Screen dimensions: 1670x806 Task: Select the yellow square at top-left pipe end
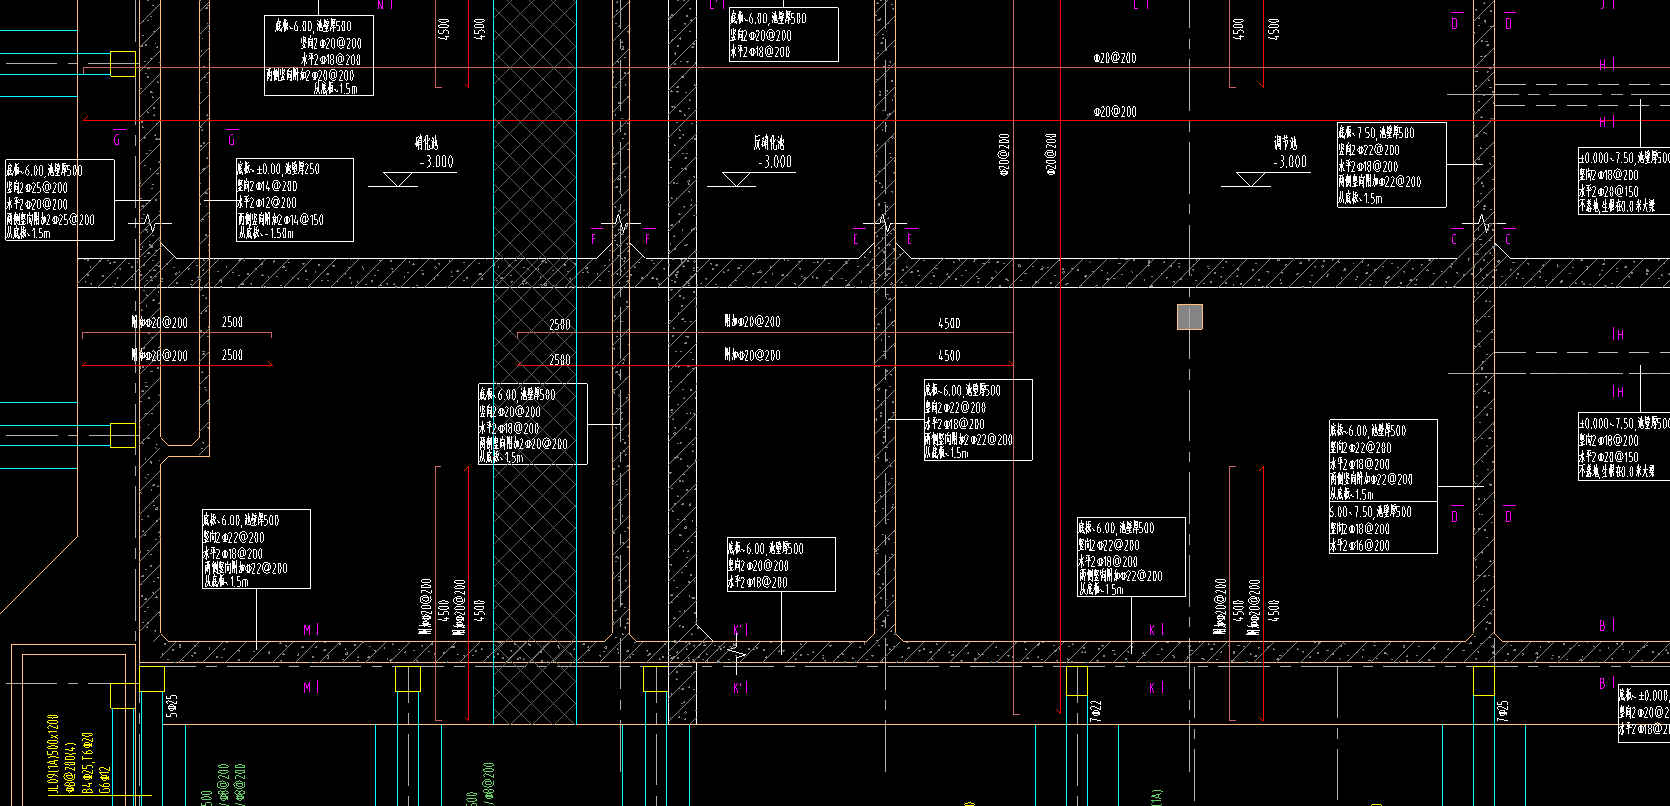coord(123,64)
